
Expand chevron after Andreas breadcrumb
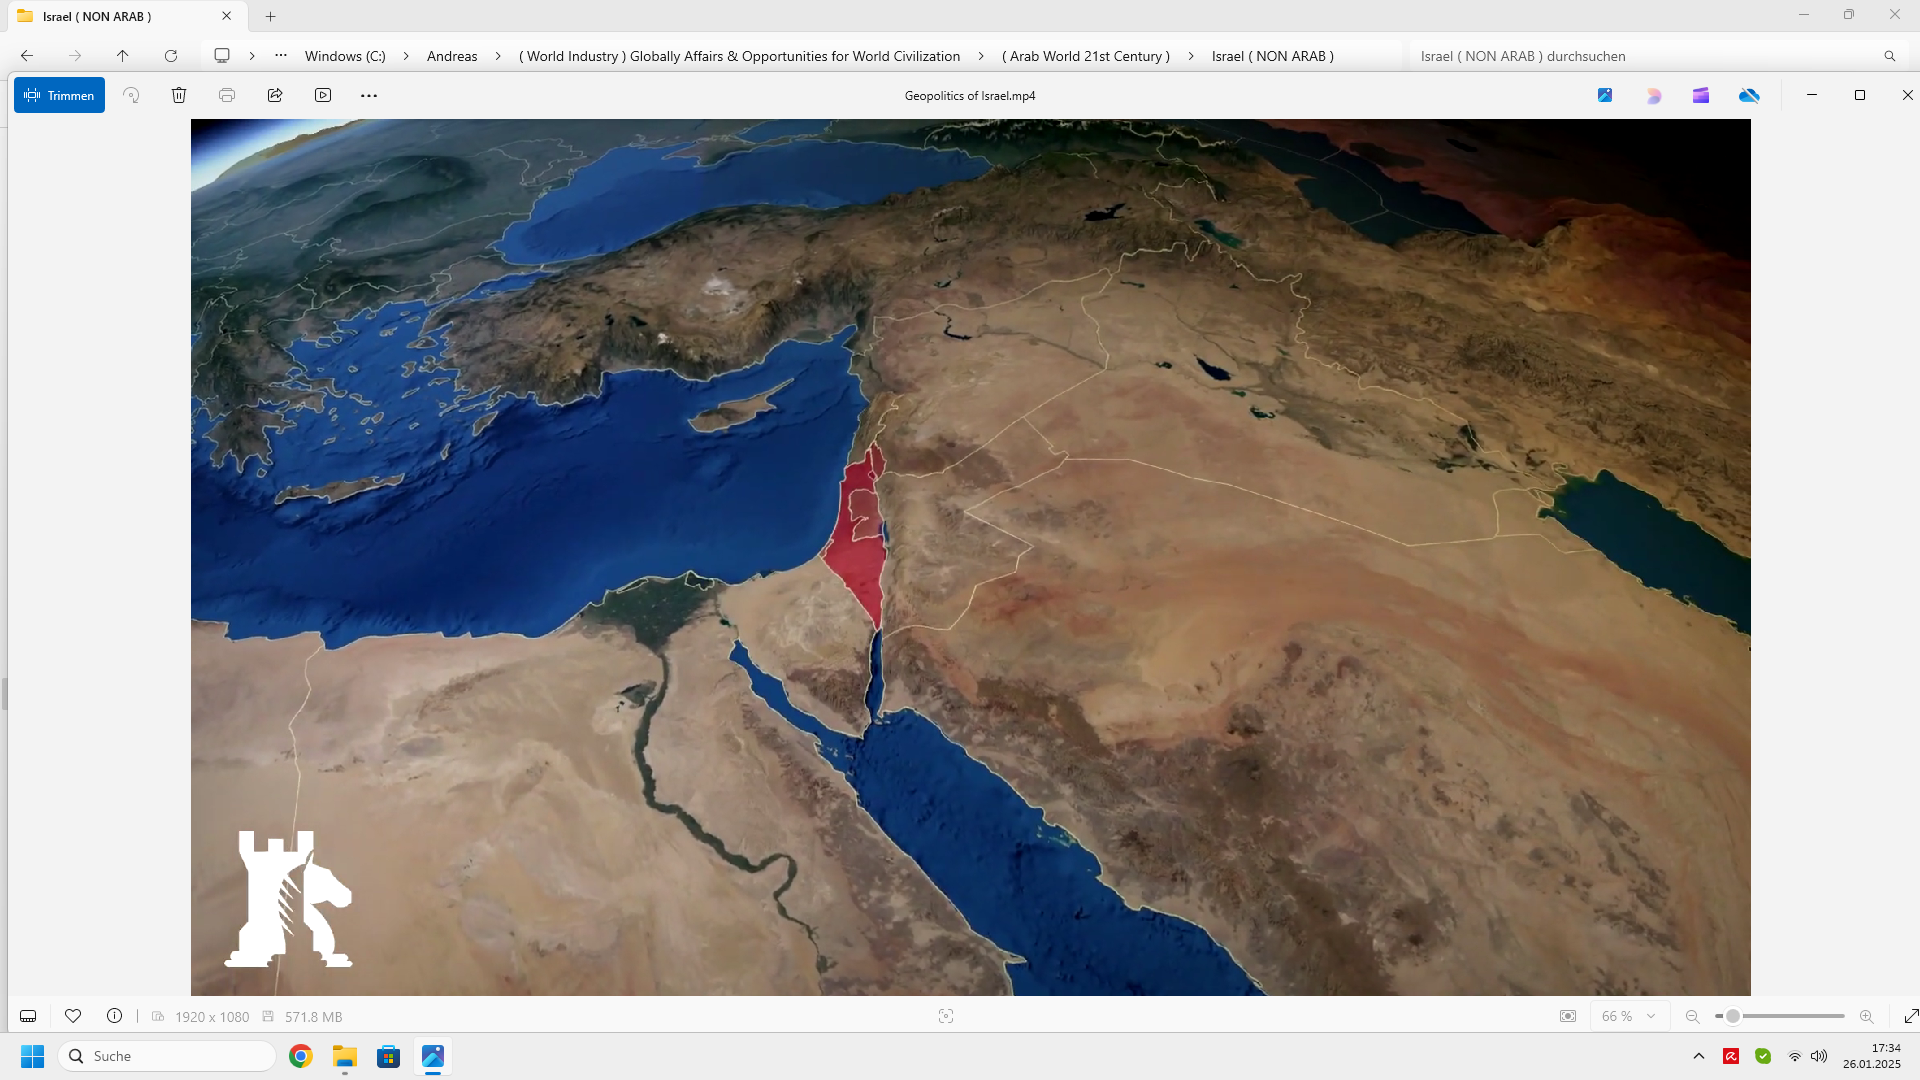click(x=498, y=56)
